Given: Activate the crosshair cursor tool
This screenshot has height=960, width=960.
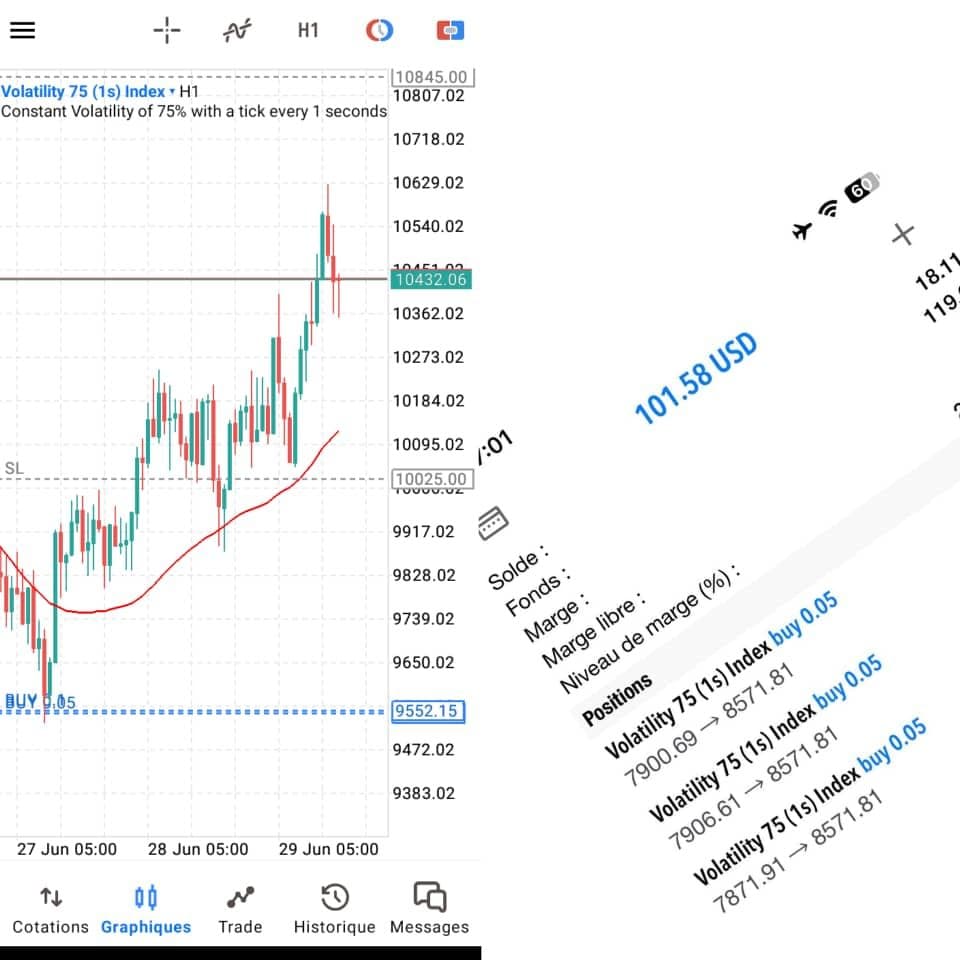Looking at the screenshot, I should [166, 30].
